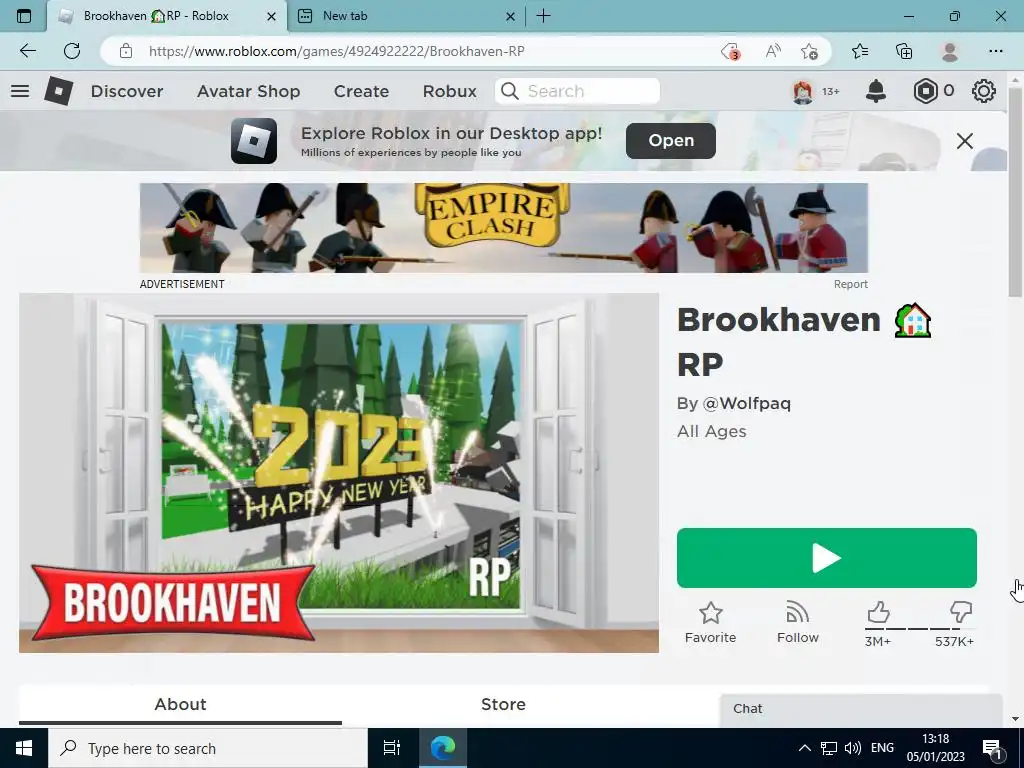
Task: Click the Favorite star icon
Action: point(711,613)
